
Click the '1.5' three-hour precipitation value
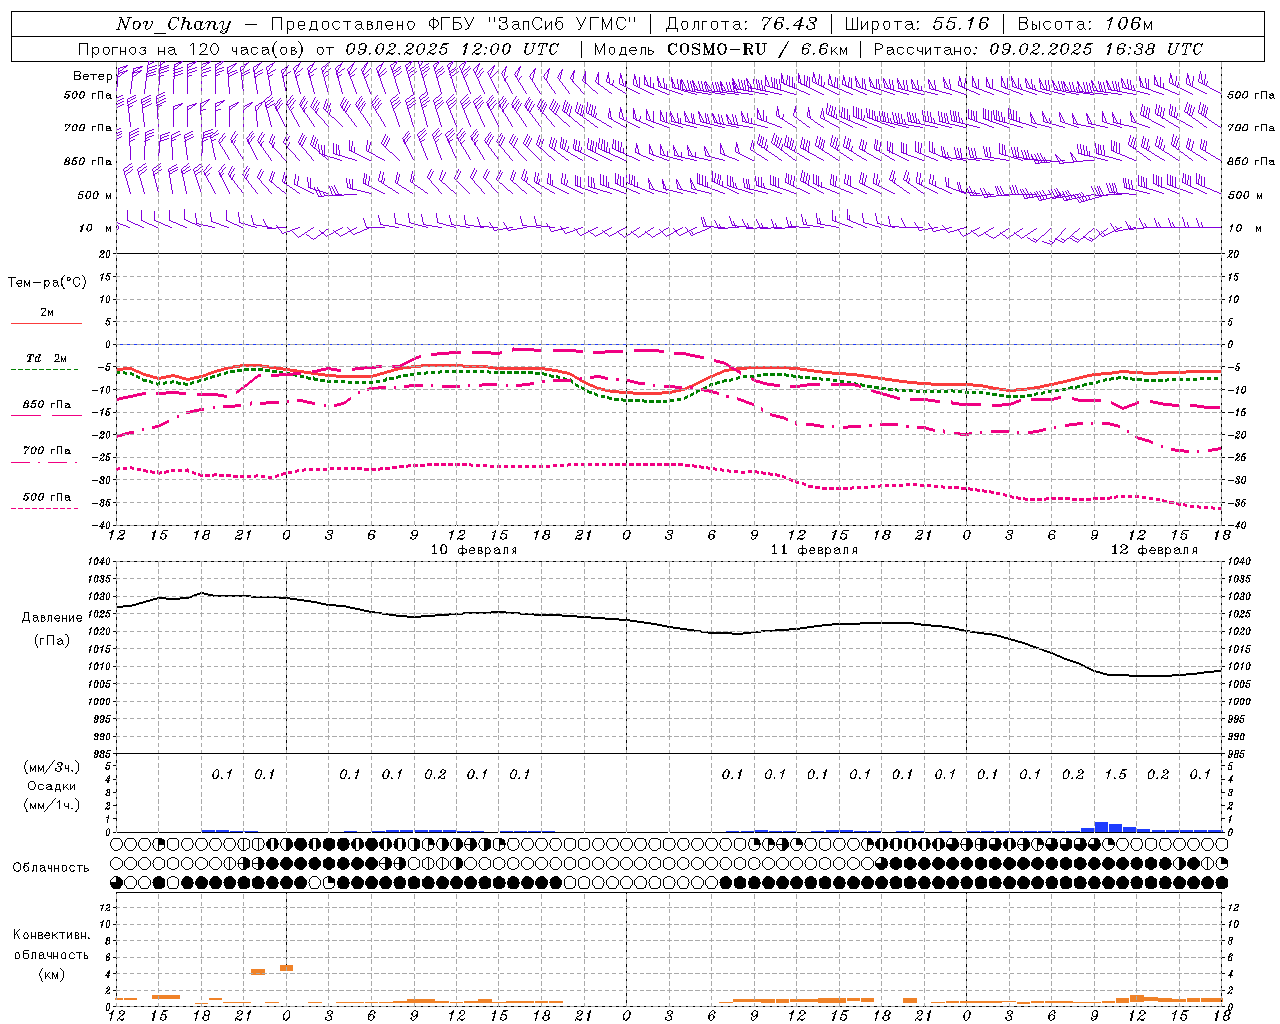(x=1115, y=775)
